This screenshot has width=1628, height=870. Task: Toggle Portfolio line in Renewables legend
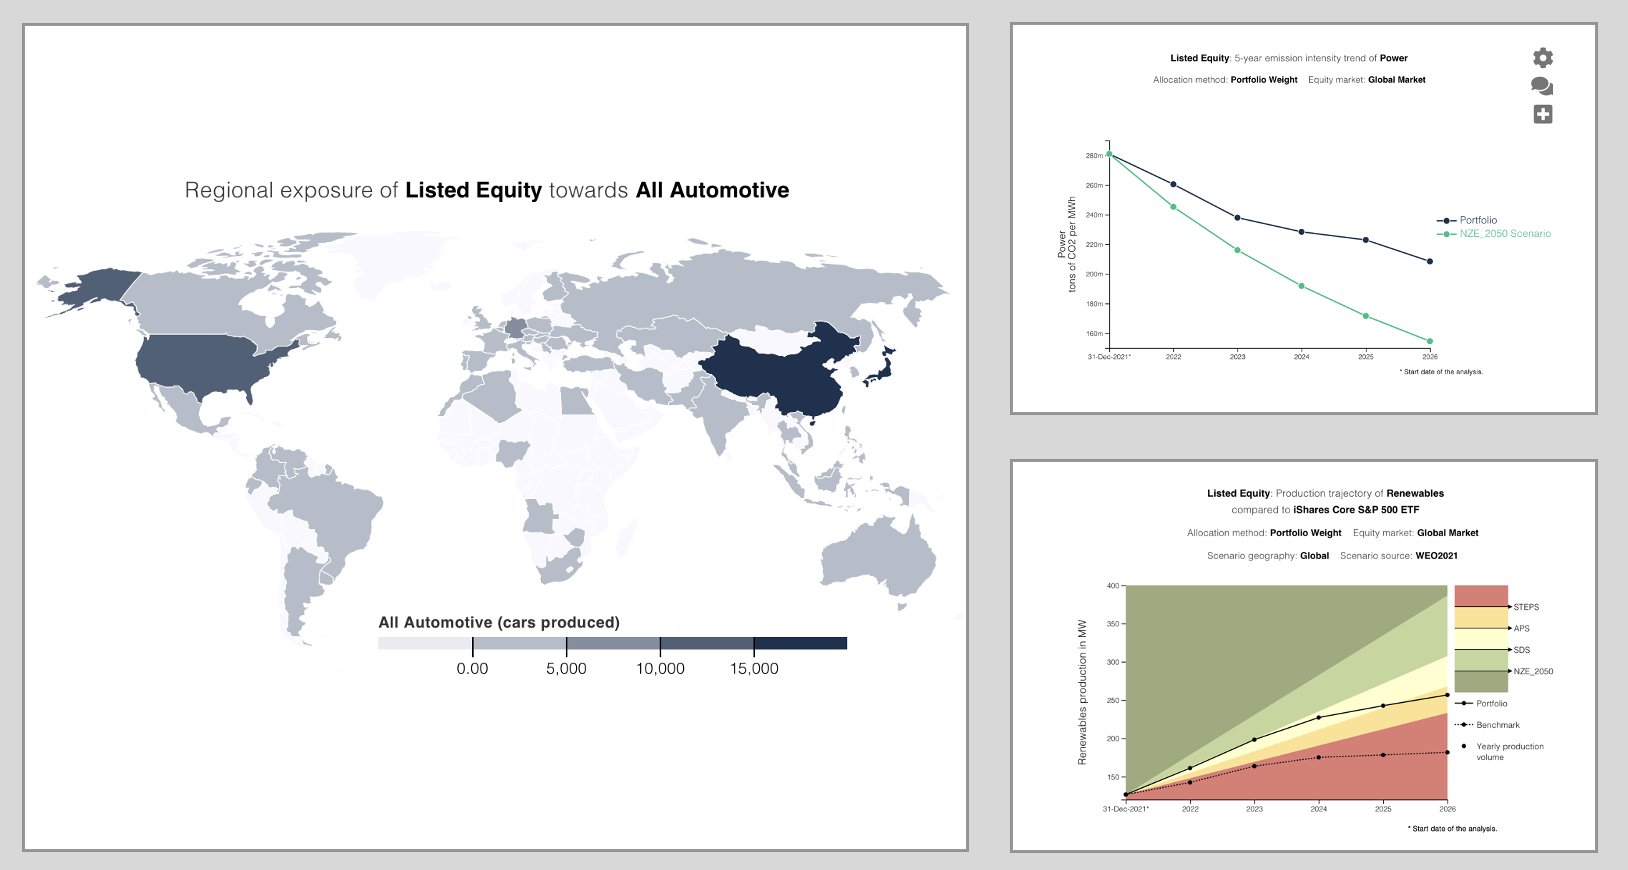(1482, 703)
